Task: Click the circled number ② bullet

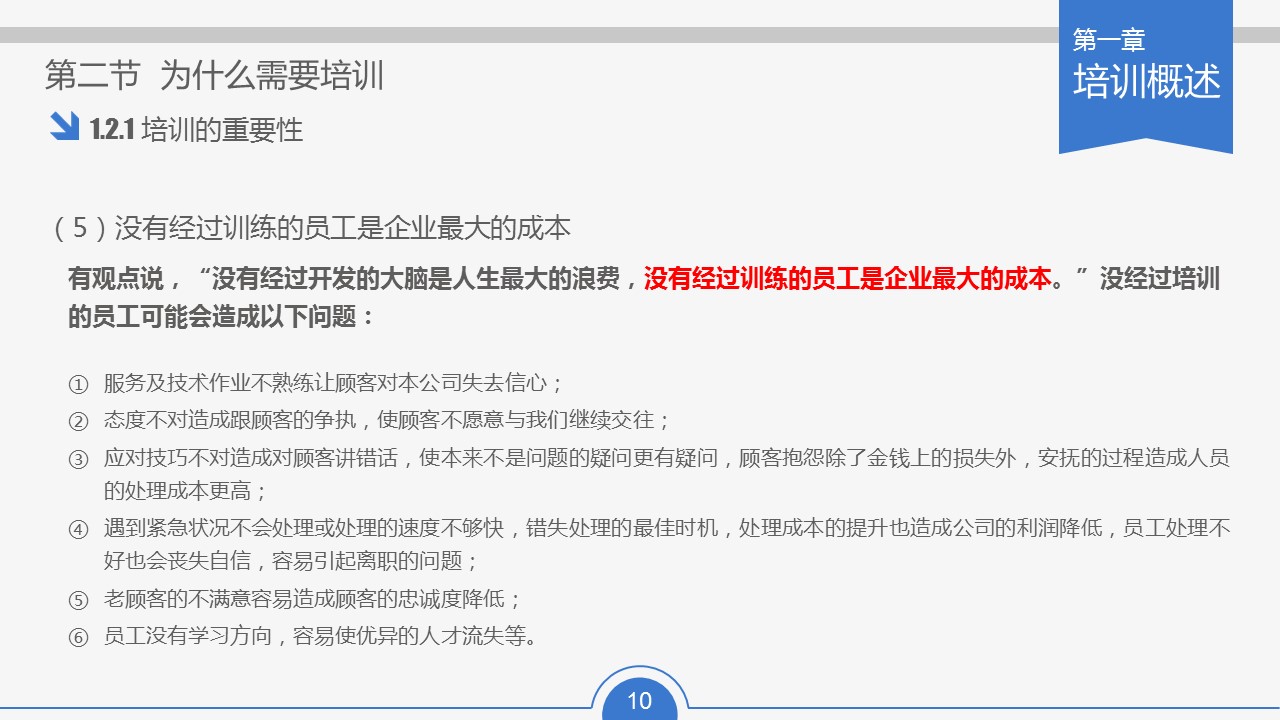Action: point(79,421)
